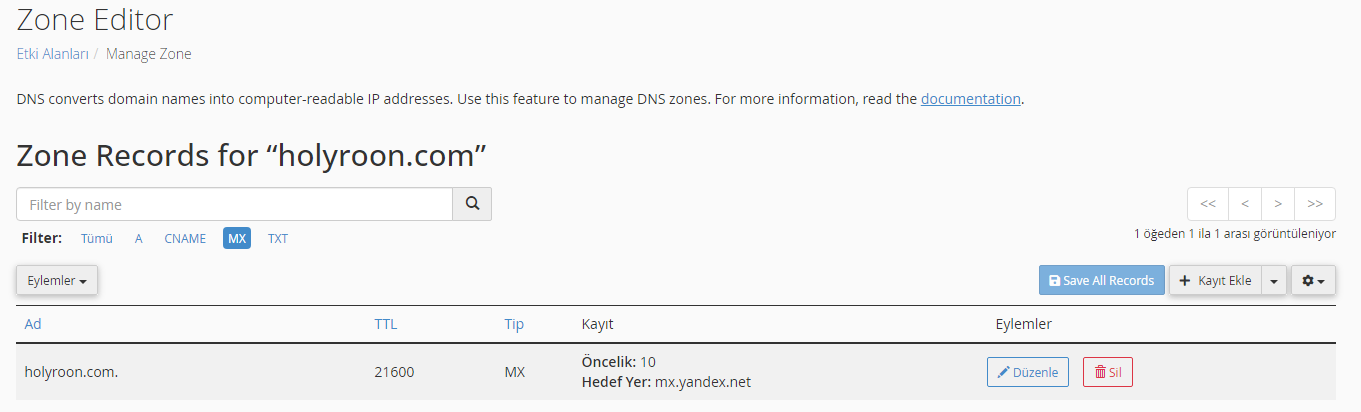Filter records by Tümü

coord(97,239)
